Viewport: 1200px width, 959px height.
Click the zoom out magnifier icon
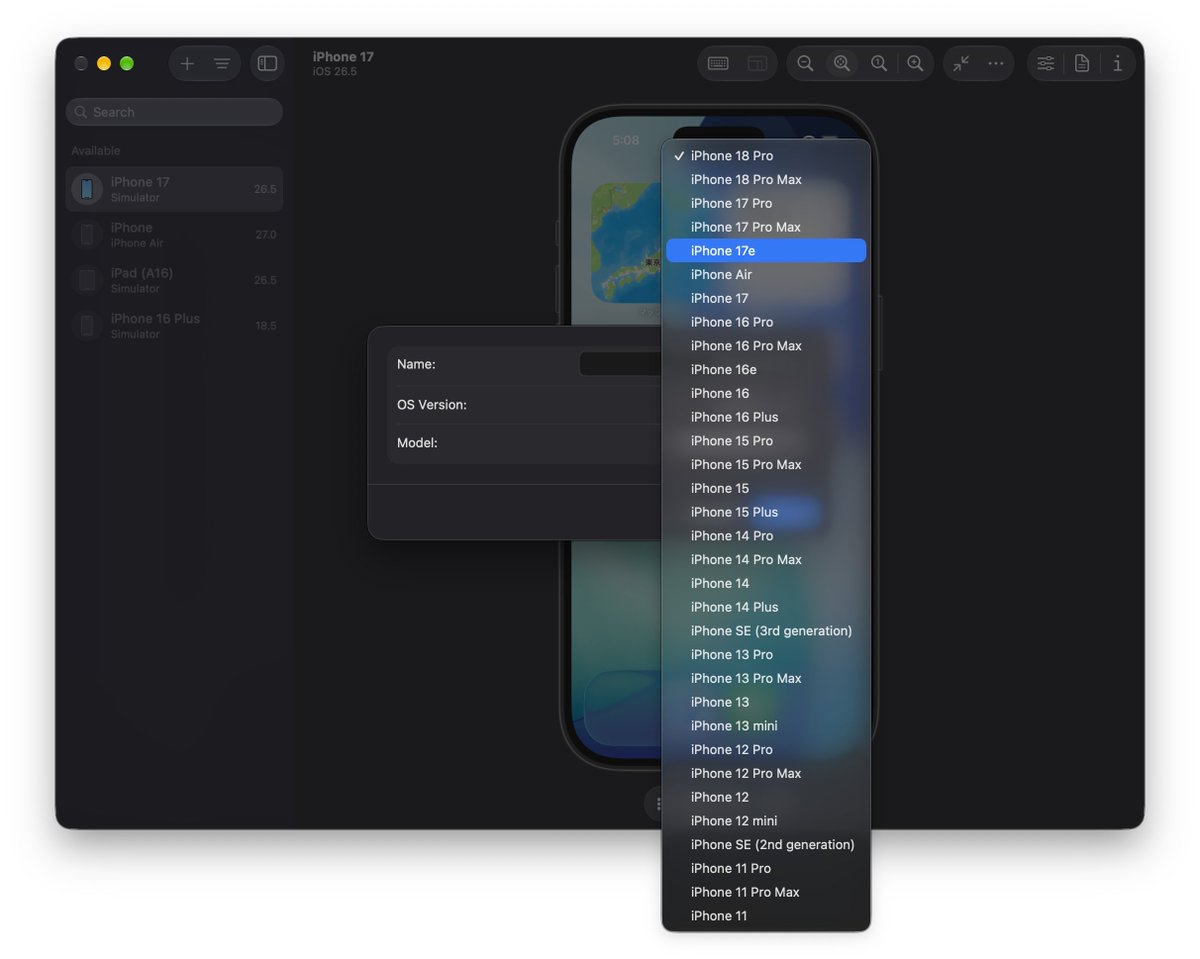[805, 64]
